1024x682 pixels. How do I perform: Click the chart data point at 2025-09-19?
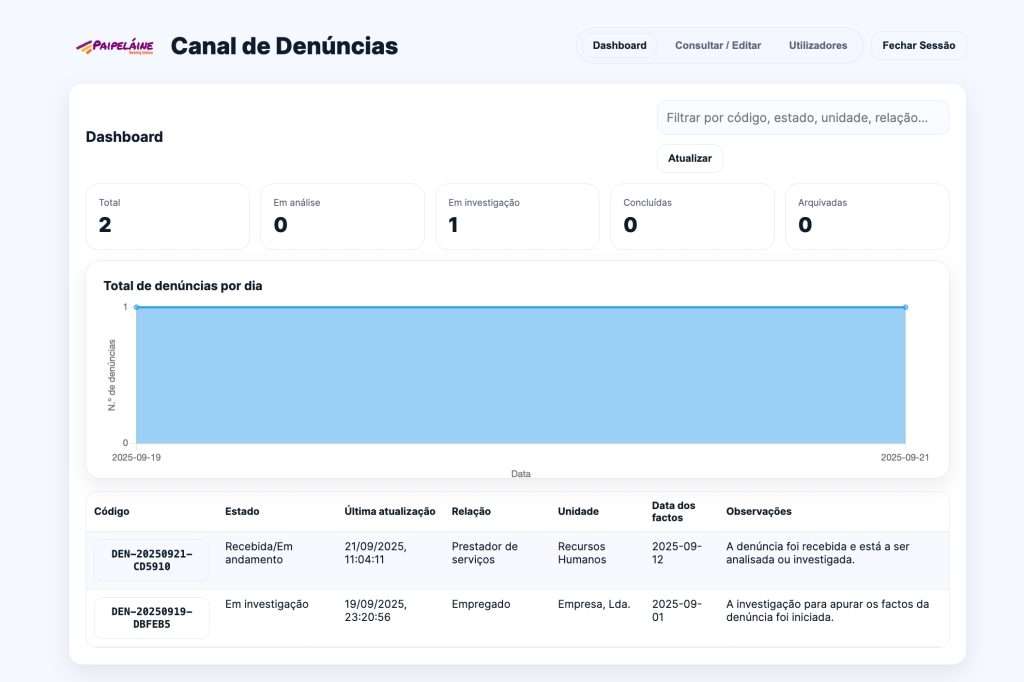click(x=136, y=307)
